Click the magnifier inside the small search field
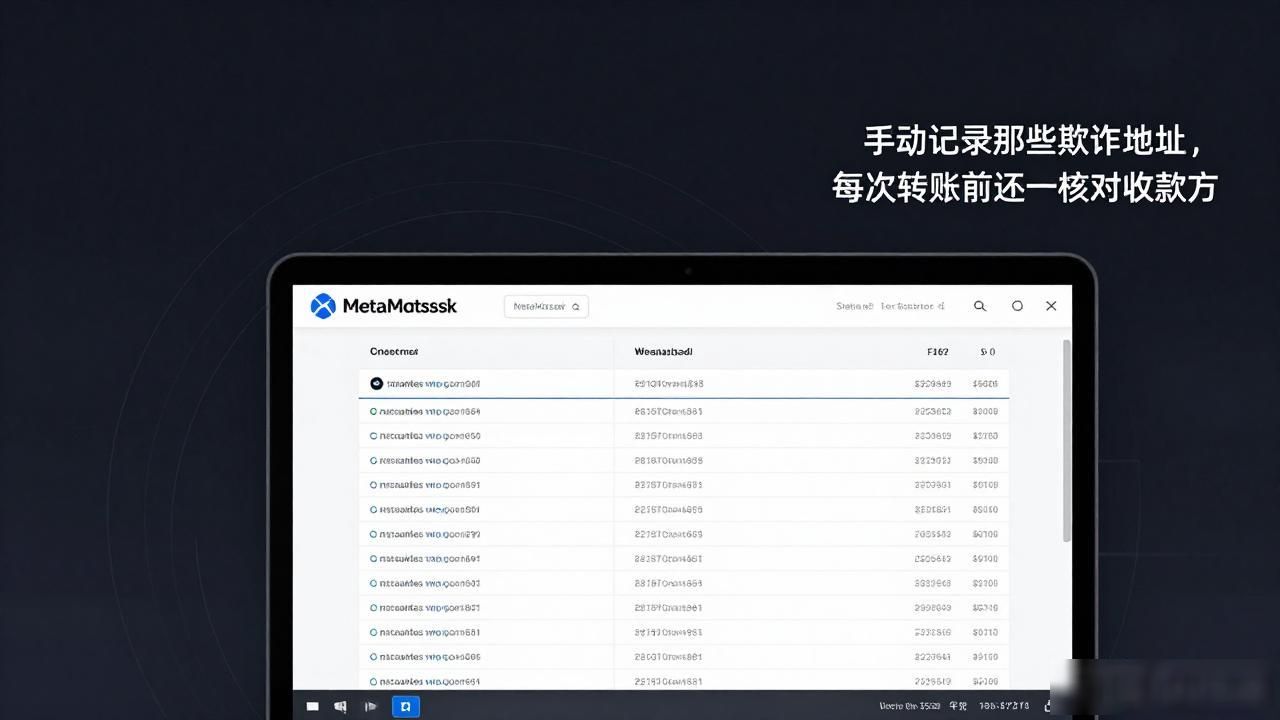 [x=576, y=307]
